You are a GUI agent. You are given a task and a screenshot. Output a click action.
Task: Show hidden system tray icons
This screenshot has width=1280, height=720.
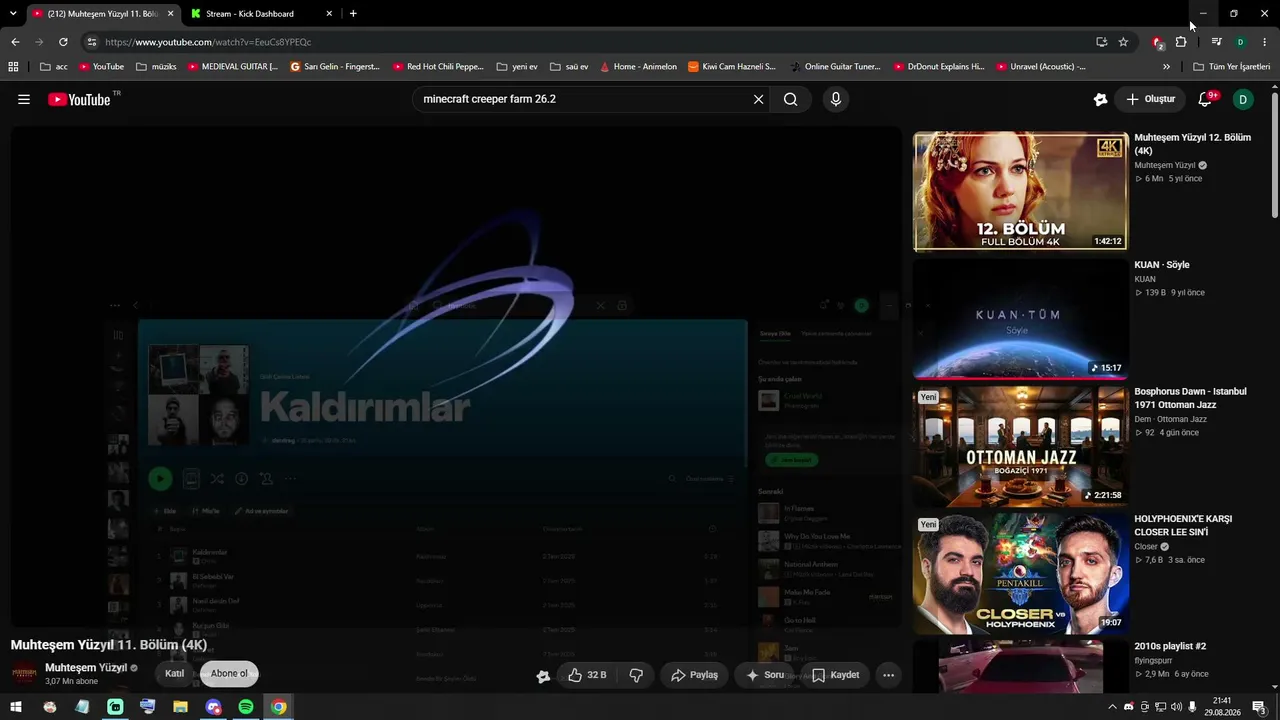1112,707
